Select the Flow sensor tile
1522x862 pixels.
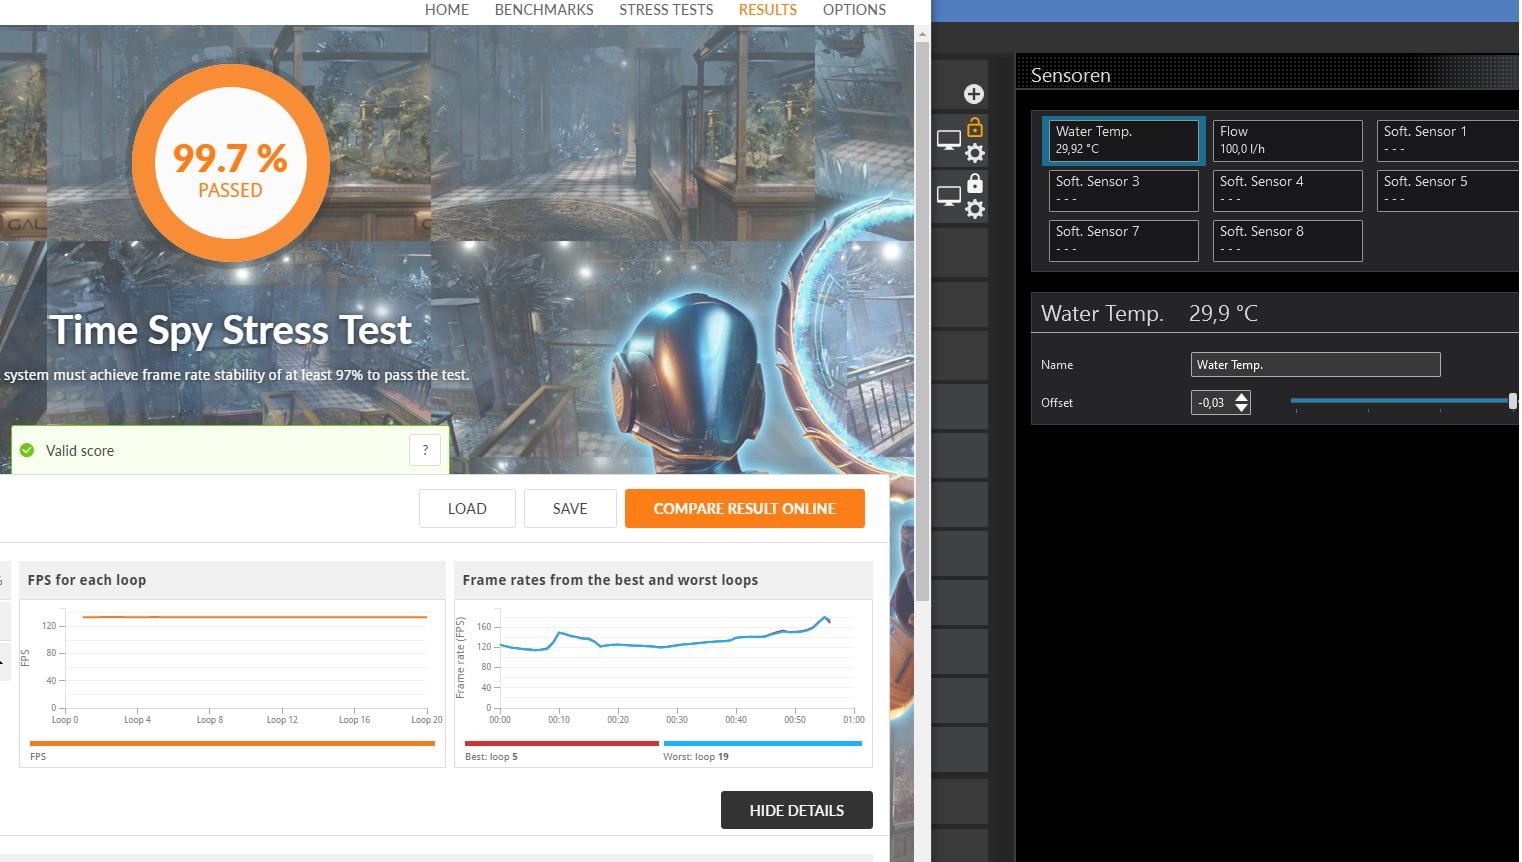pos(1288,141)
